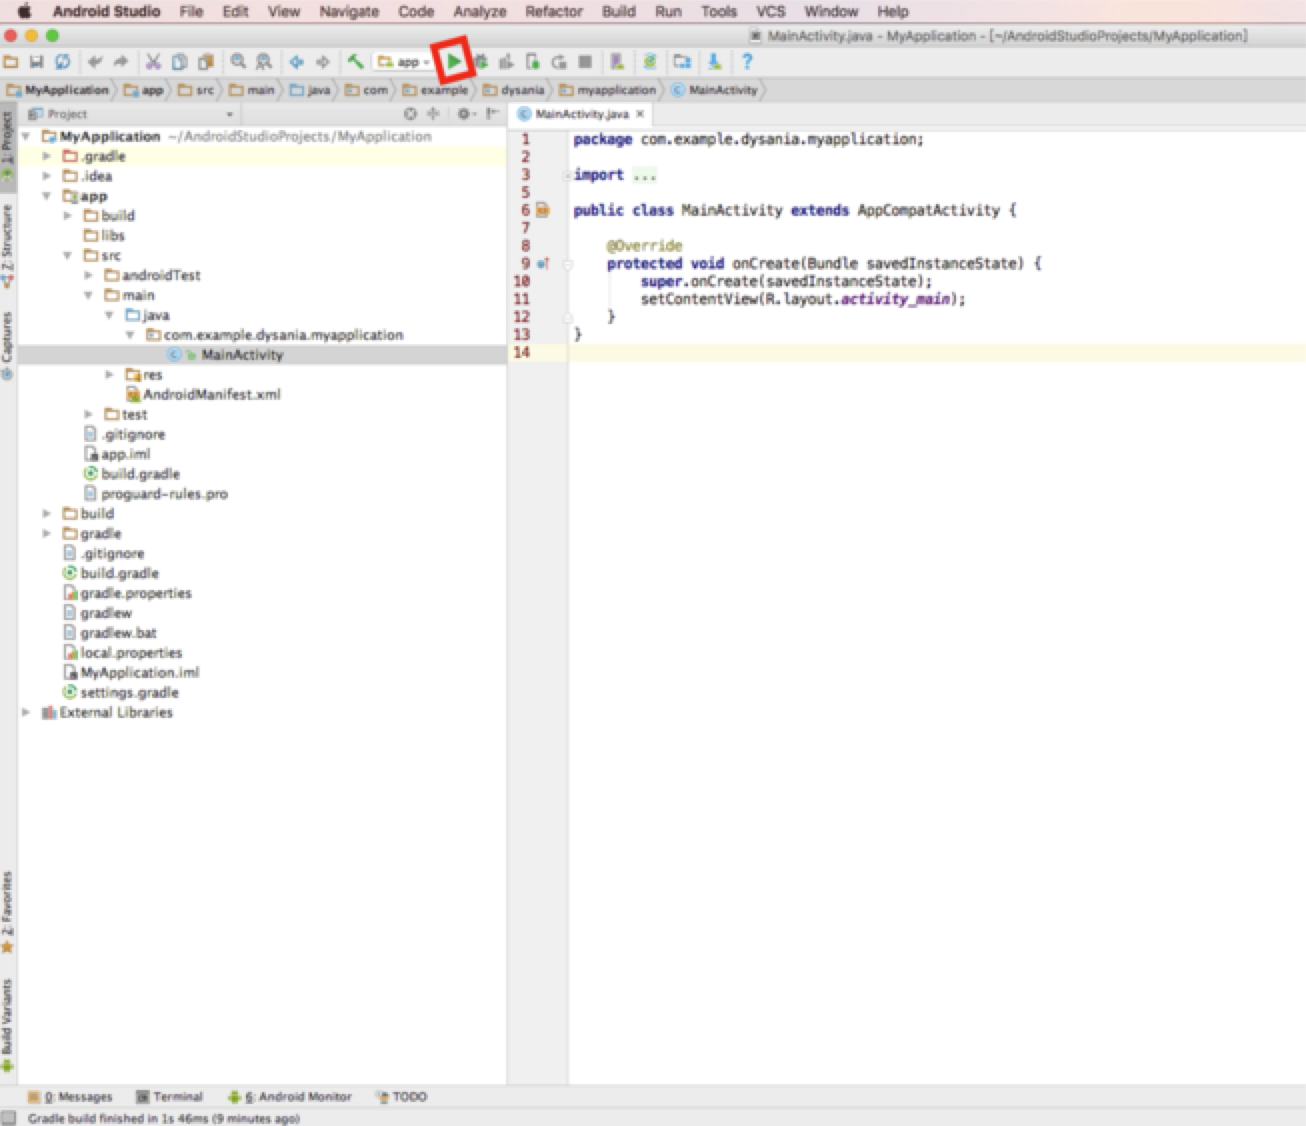1306x1126 pixels.
Task: Select the MainActivity.java editor tab
Action: click(x=582, y=114)
